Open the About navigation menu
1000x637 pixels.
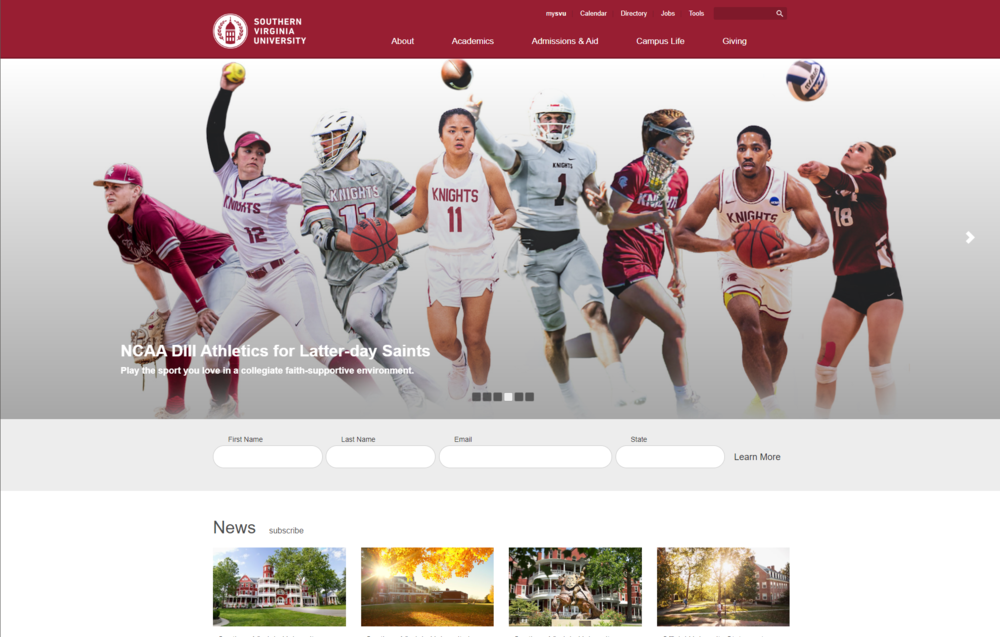pos(403,41)
